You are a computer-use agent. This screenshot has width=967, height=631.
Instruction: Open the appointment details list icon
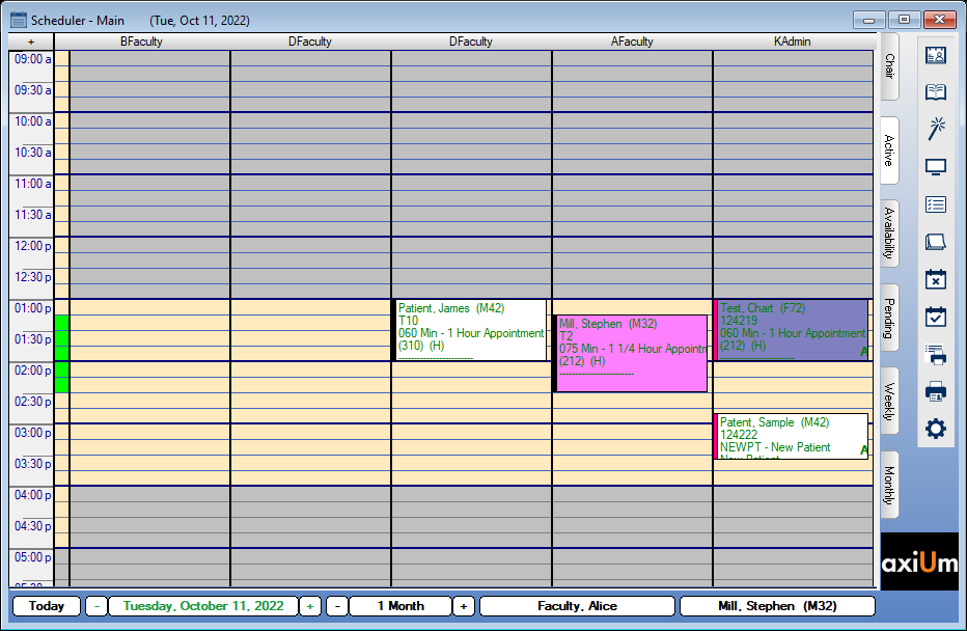click(936, 203)
